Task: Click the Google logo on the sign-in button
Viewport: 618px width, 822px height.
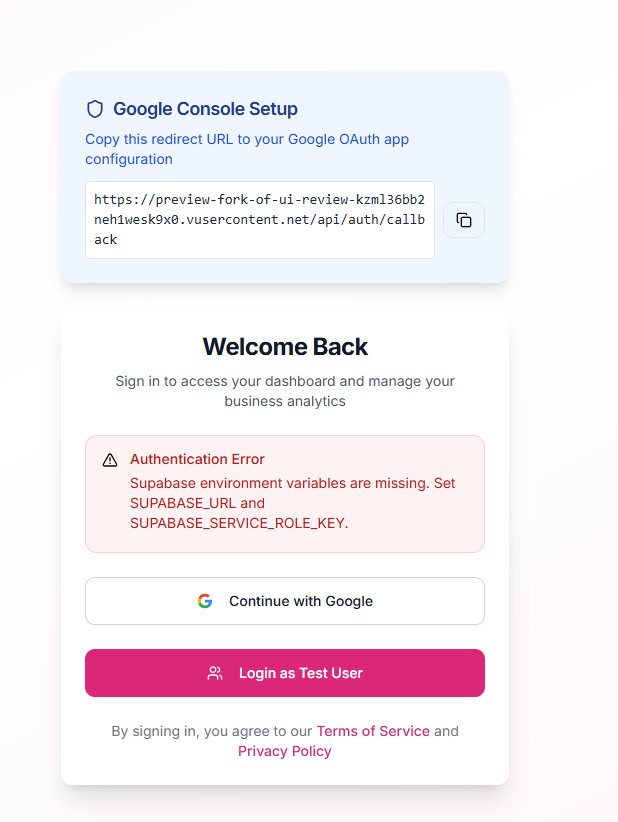Action: click(205, 601)
